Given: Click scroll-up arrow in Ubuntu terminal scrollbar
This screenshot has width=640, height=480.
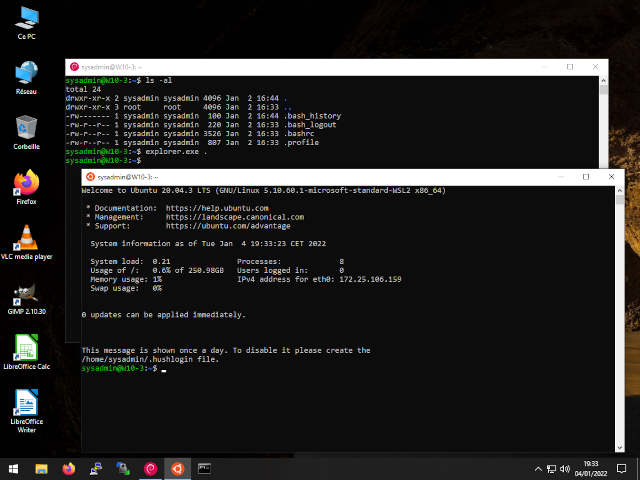Looking at the screenshot, I should point(620,191).
